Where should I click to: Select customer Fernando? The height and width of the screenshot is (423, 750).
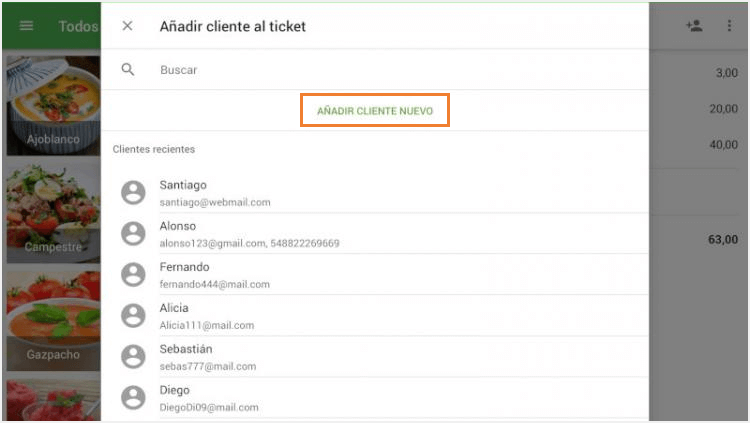375,275
